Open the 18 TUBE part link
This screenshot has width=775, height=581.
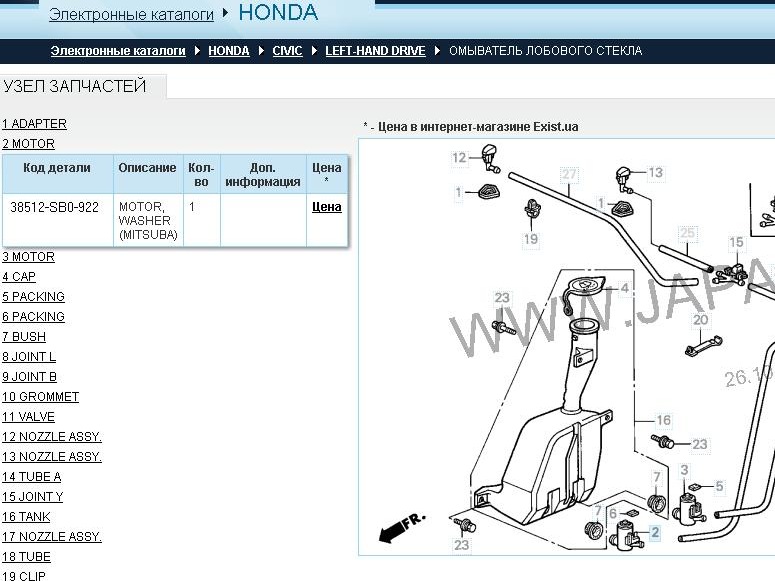26,557
